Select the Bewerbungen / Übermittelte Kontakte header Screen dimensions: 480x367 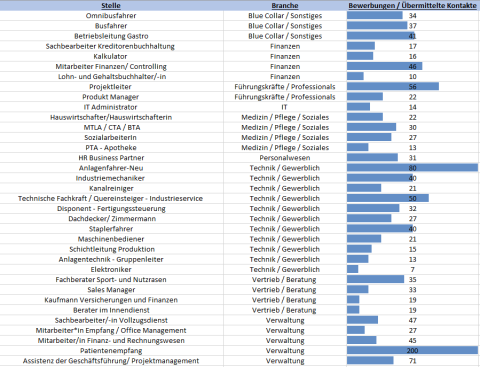[x=412, y=5]
